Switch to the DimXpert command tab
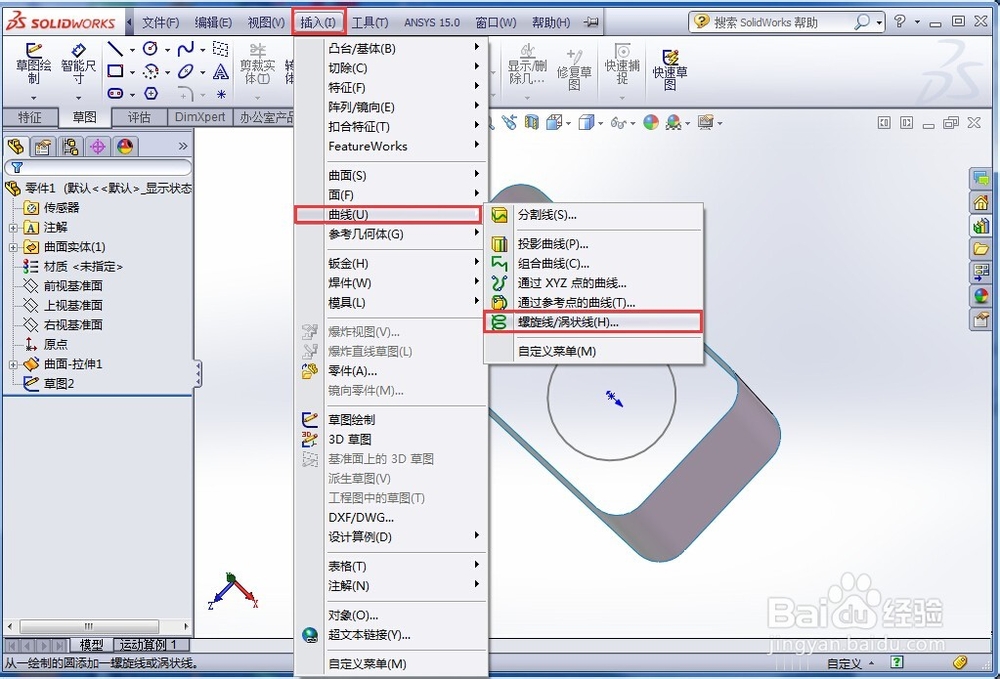 [200, 117]
